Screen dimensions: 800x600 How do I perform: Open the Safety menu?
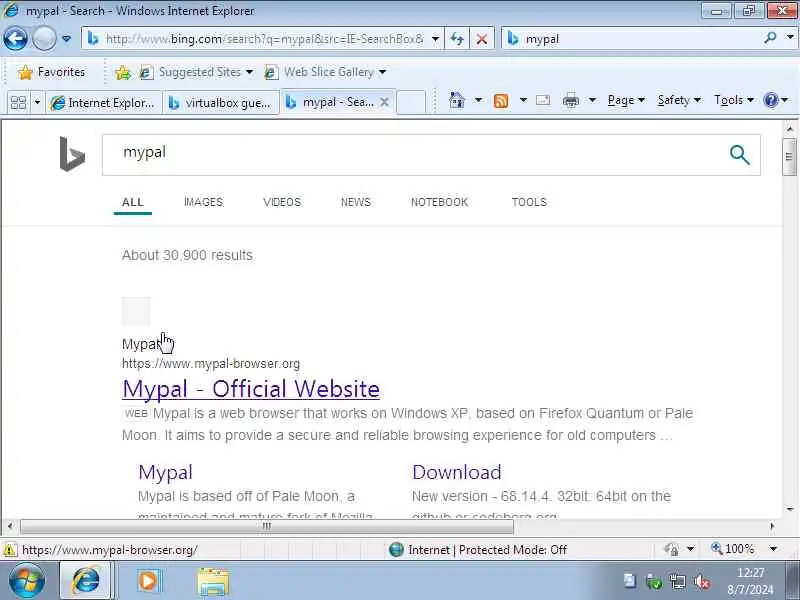pos(679,100)
